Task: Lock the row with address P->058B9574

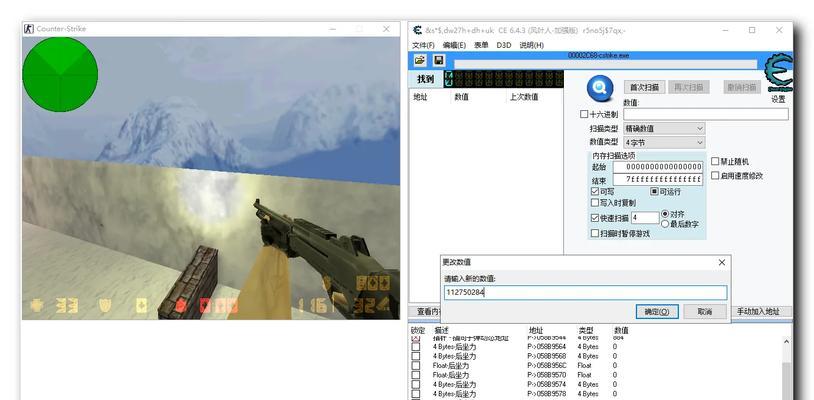Action: (416, 384)
